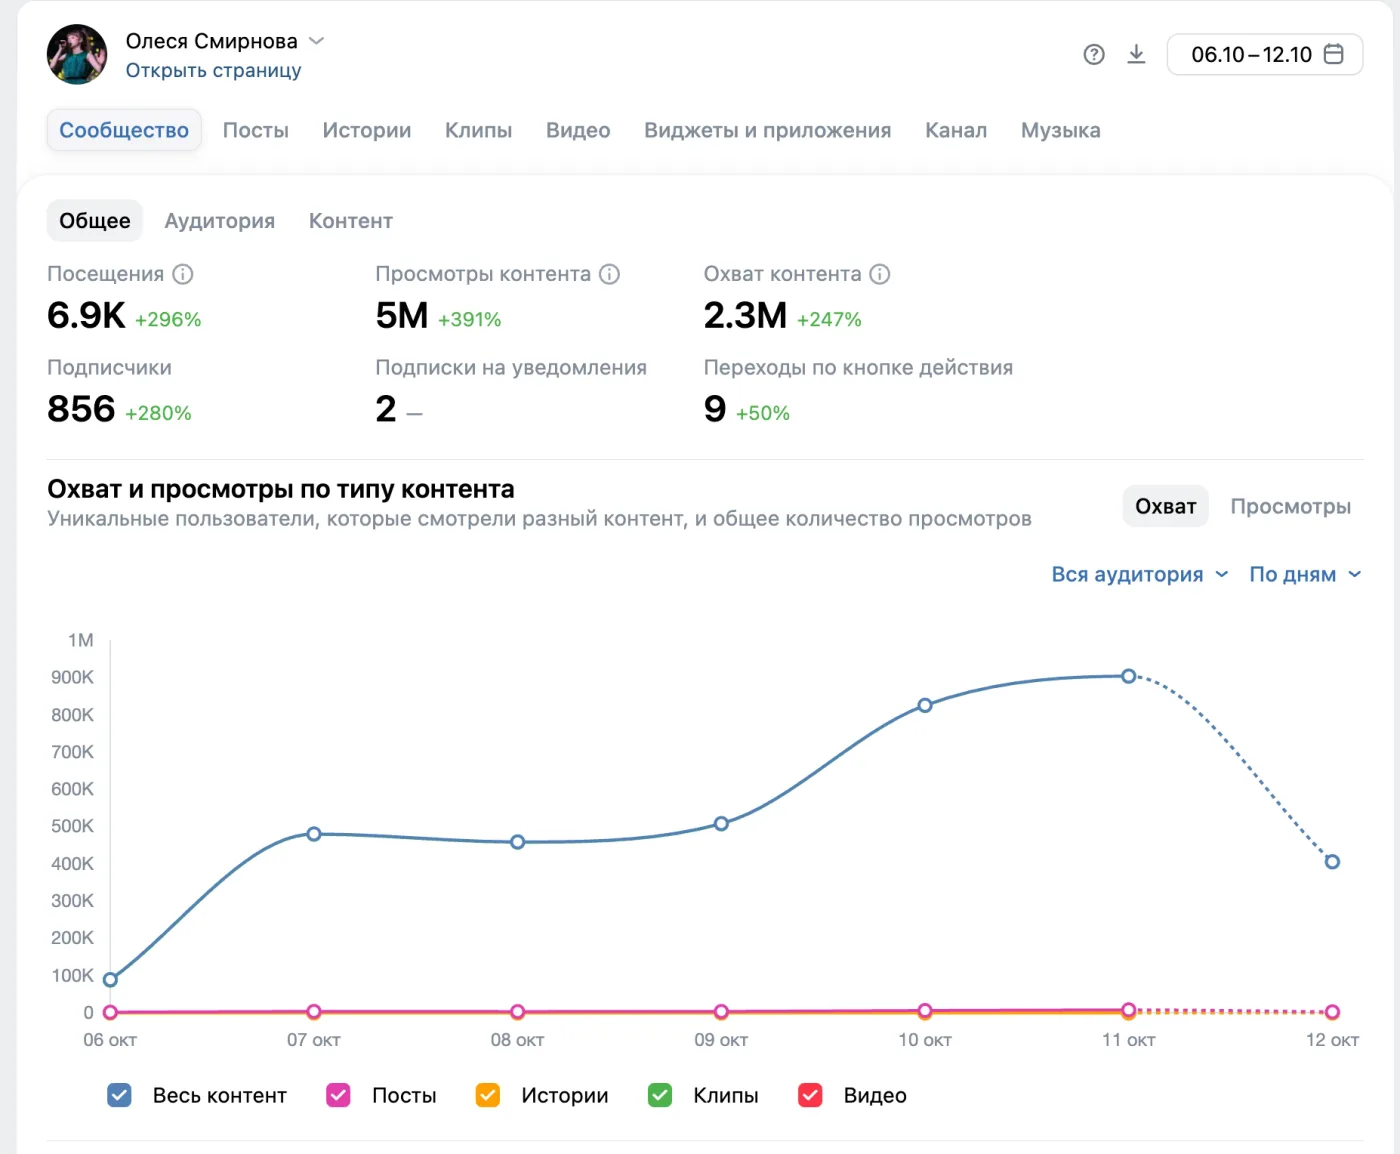Click the 856 subscribers value
Screen dimensions: 1400x1154
(81, 409)
